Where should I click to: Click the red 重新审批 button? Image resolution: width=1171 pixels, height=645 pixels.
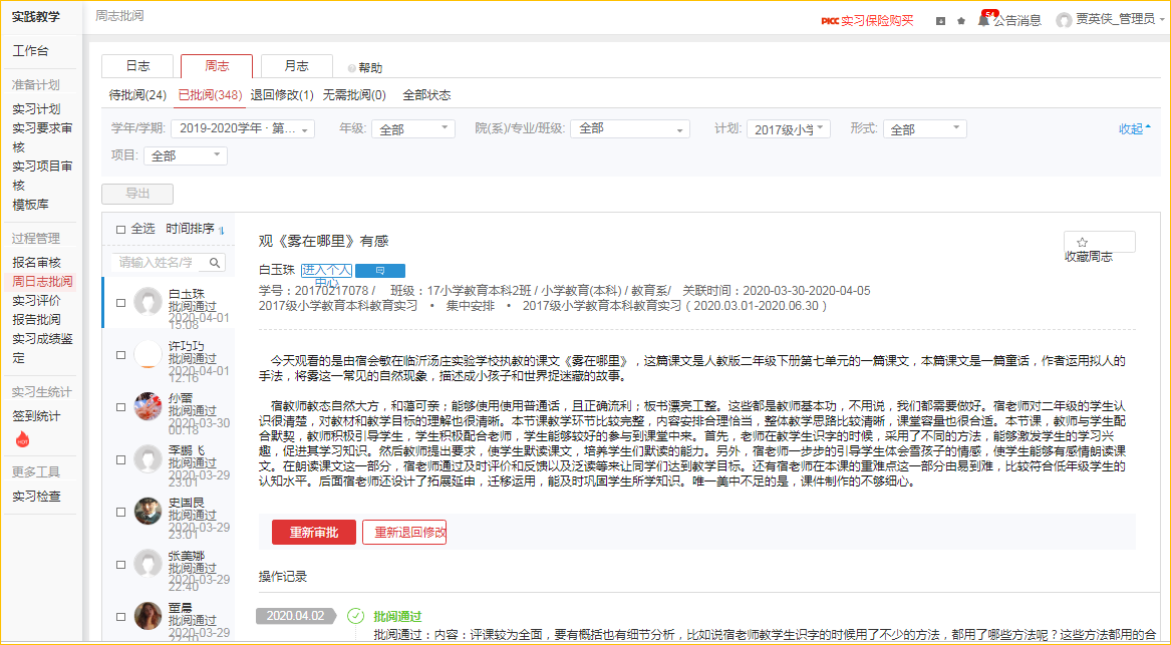coord(313,532)
